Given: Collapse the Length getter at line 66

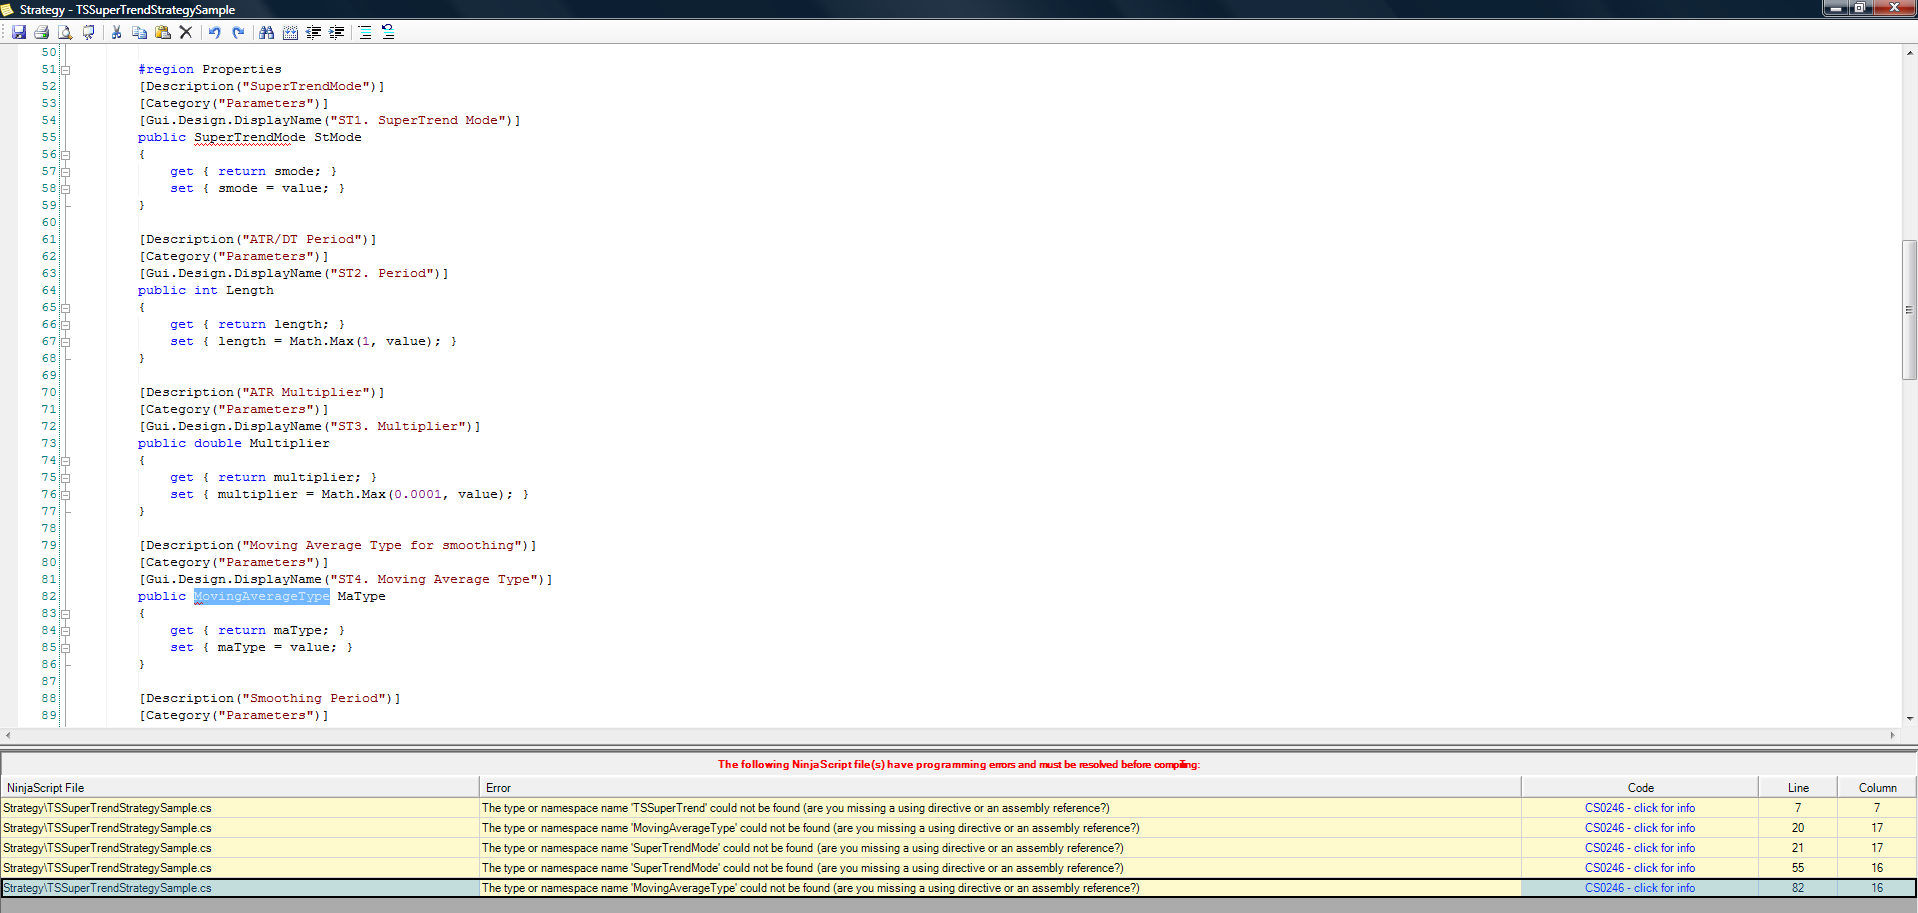Looking at the screenshot, I should (65, 325).
